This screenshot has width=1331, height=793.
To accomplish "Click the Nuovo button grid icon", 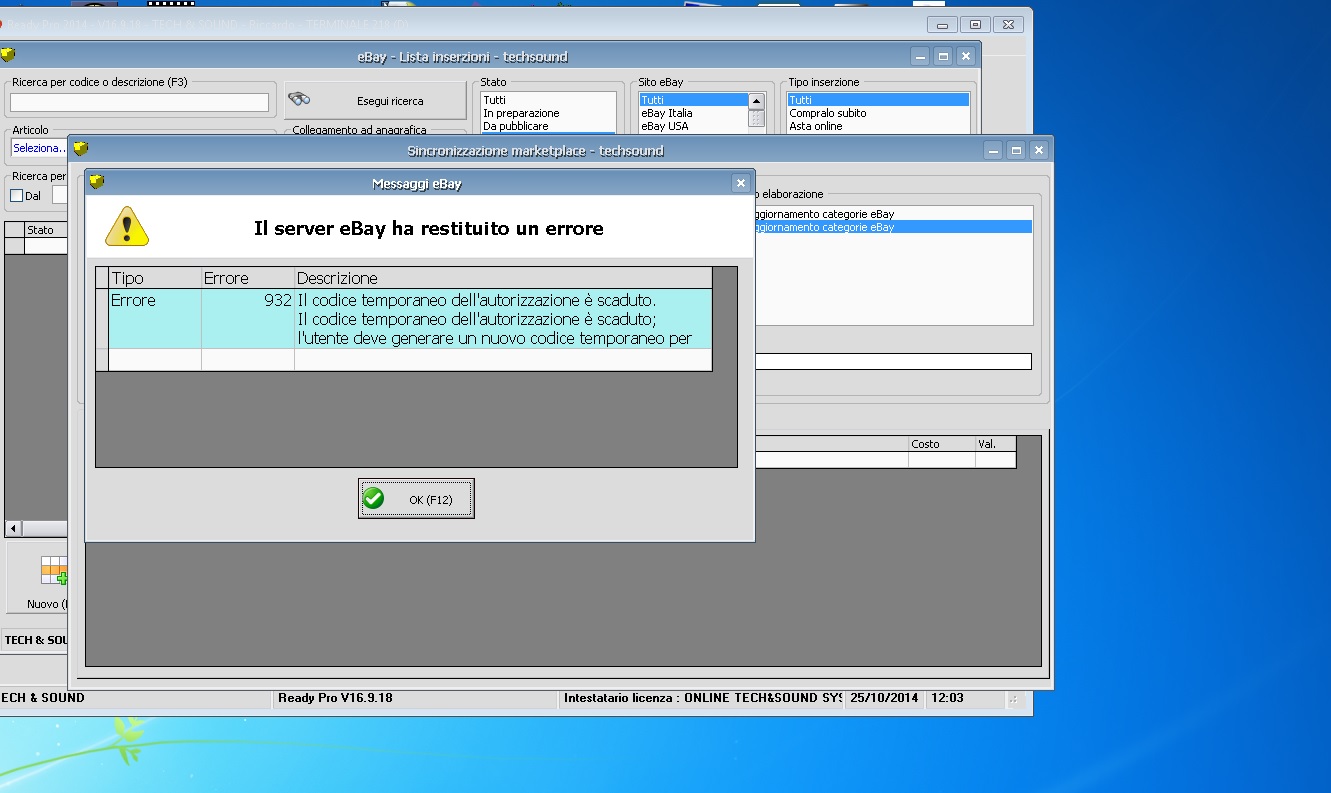I will pos(55,570).
